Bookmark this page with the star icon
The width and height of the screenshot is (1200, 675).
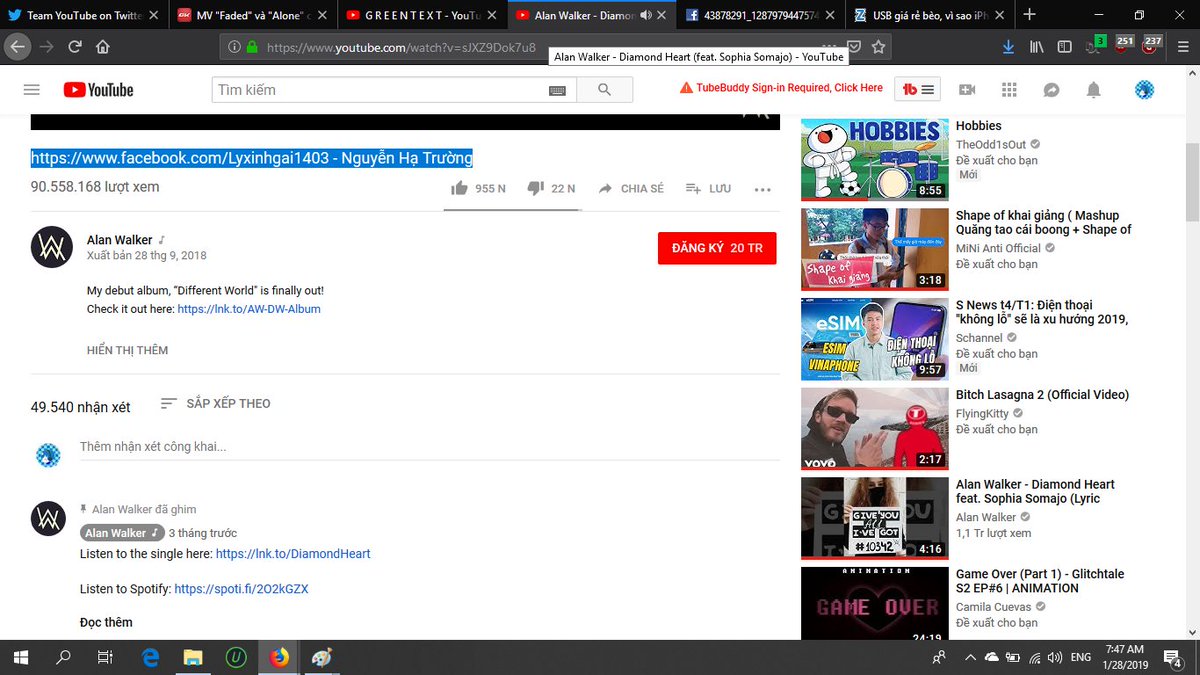point(878,47)
